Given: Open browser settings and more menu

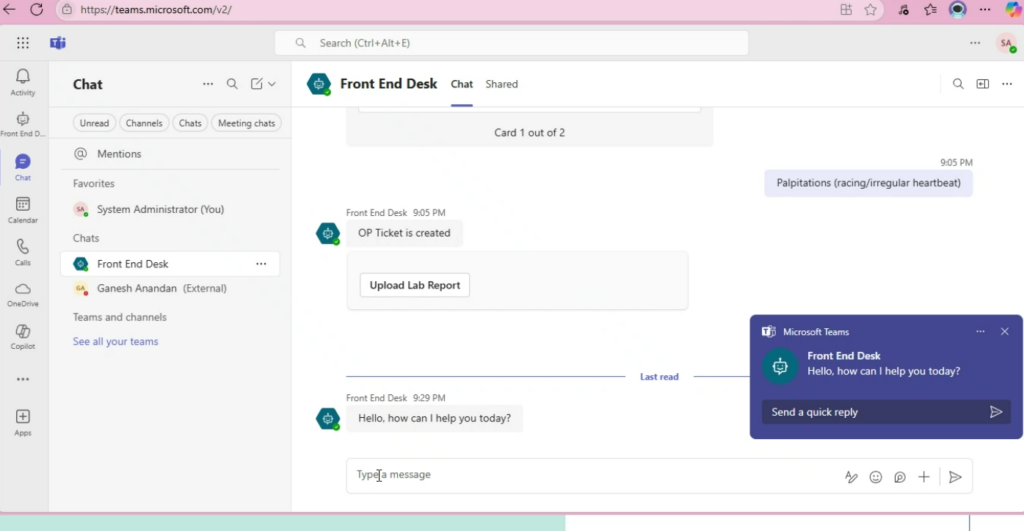Looking at the screenshot, I should [x=985, y=10].
